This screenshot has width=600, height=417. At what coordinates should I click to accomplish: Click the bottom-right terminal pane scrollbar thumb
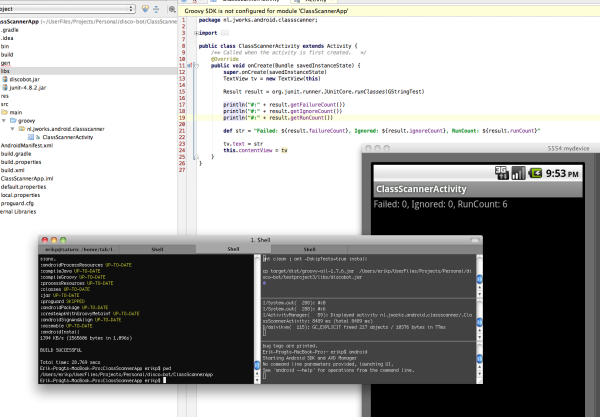tap(479, 358)
